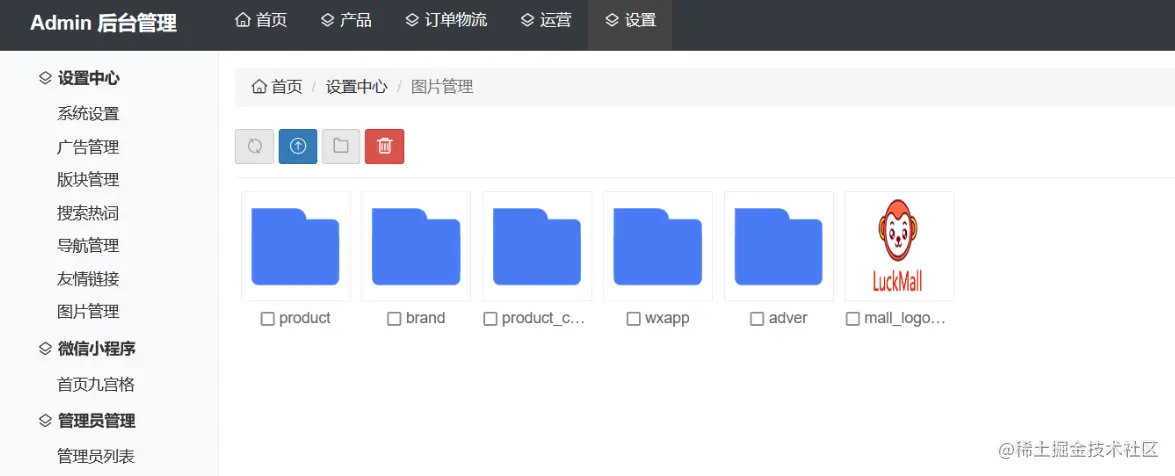
Task: Open the product_c... folder icon
Action: pyautogui.click(x=537, y=247)
